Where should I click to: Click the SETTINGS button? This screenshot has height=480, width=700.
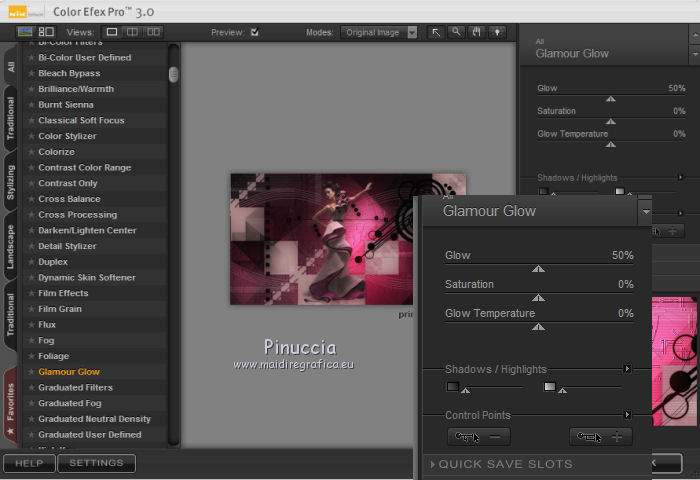[96, 463]
